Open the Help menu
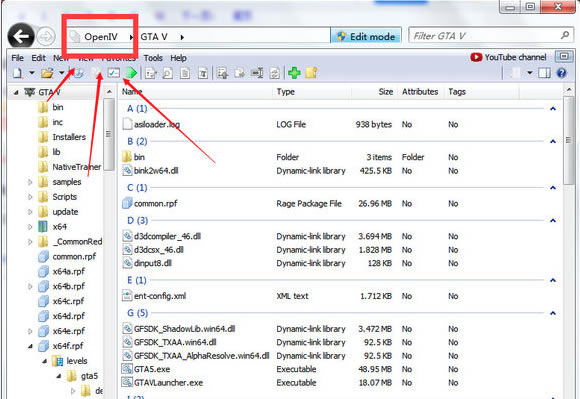Viewport: 580px width, 399px height. (x=178, y=58)
